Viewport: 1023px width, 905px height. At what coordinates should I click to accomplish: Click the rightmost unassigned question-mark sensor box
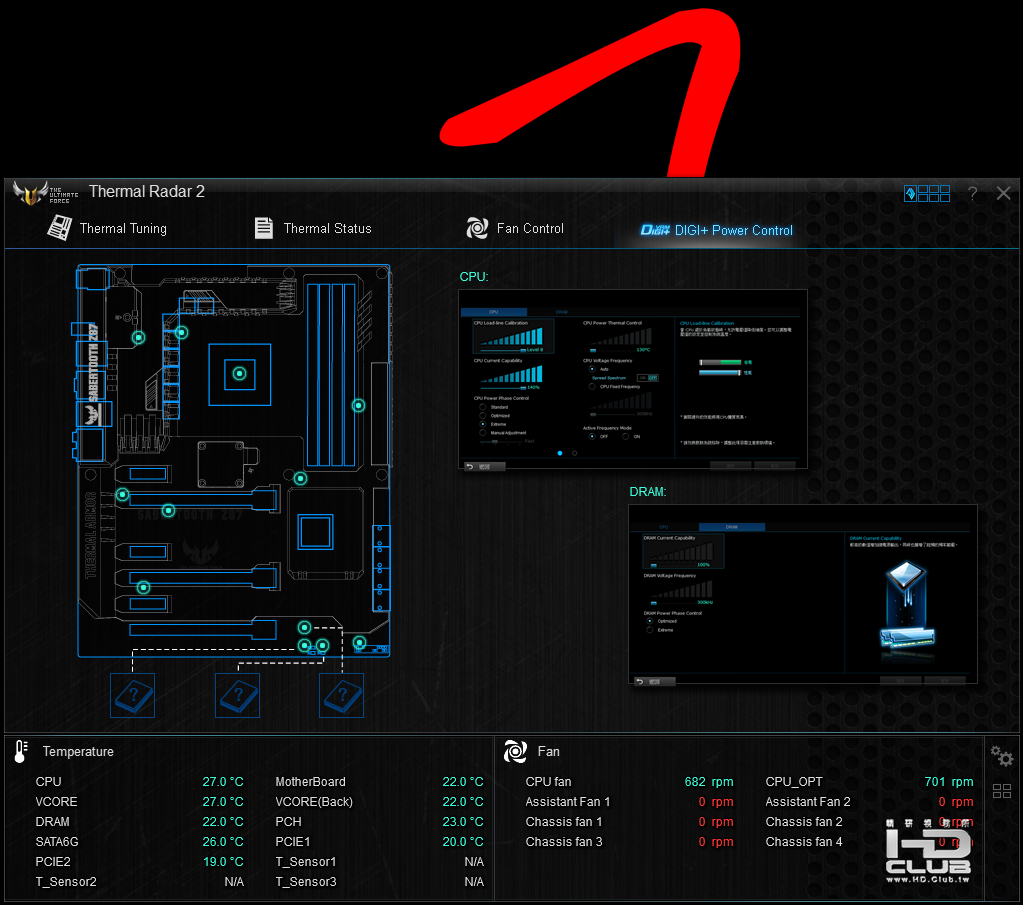[341, 696]
